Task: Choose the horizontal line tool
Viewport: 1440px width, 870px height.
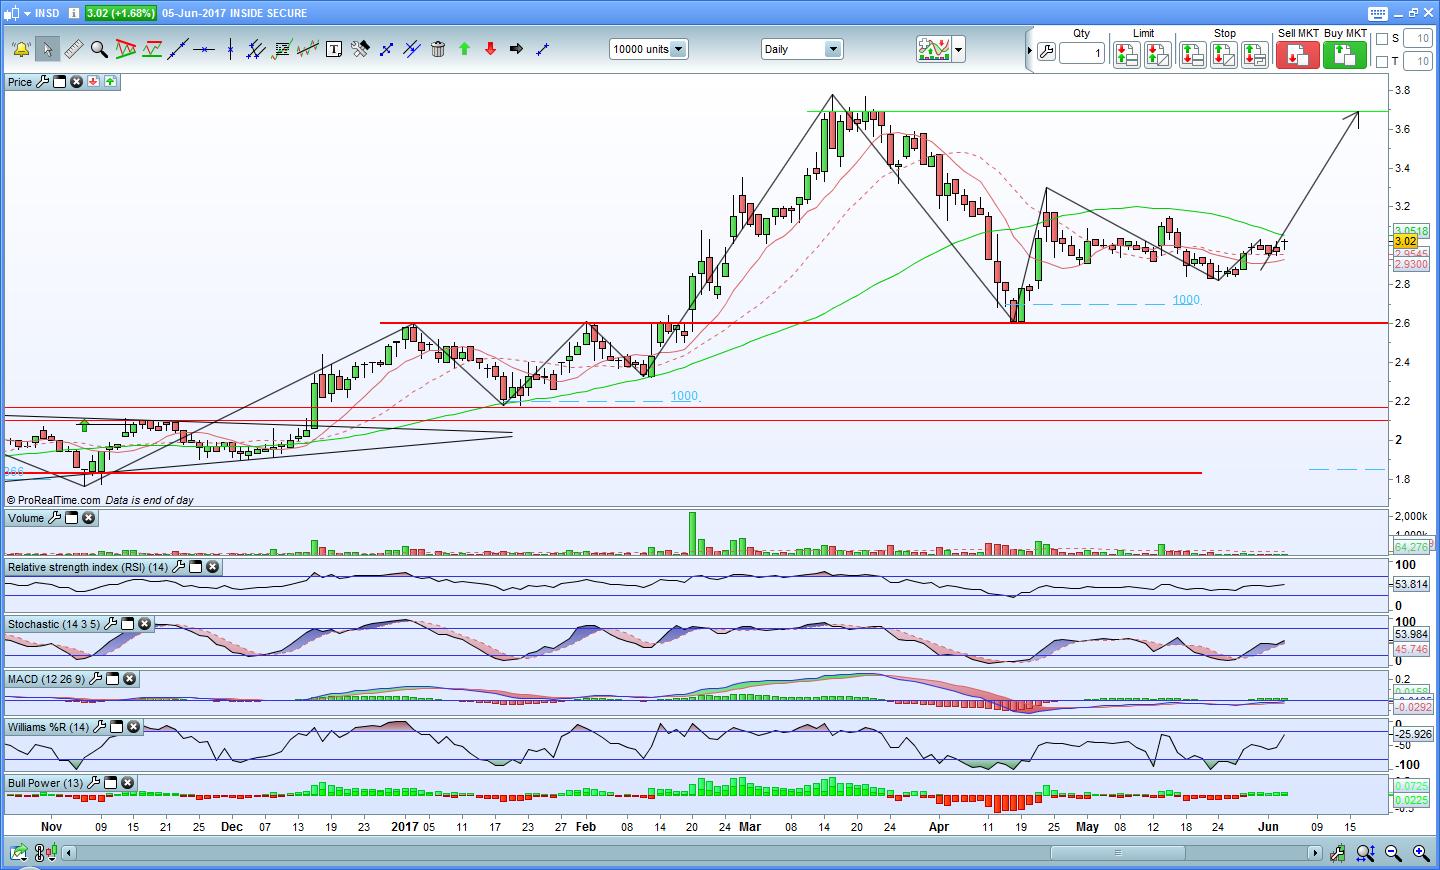Action: [x=204, y=49]
